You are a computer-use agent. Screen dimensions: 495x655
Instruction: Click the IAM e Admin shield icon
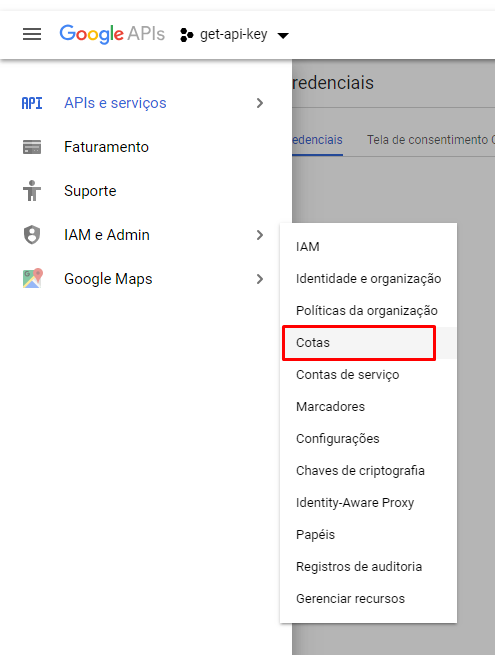32,235
